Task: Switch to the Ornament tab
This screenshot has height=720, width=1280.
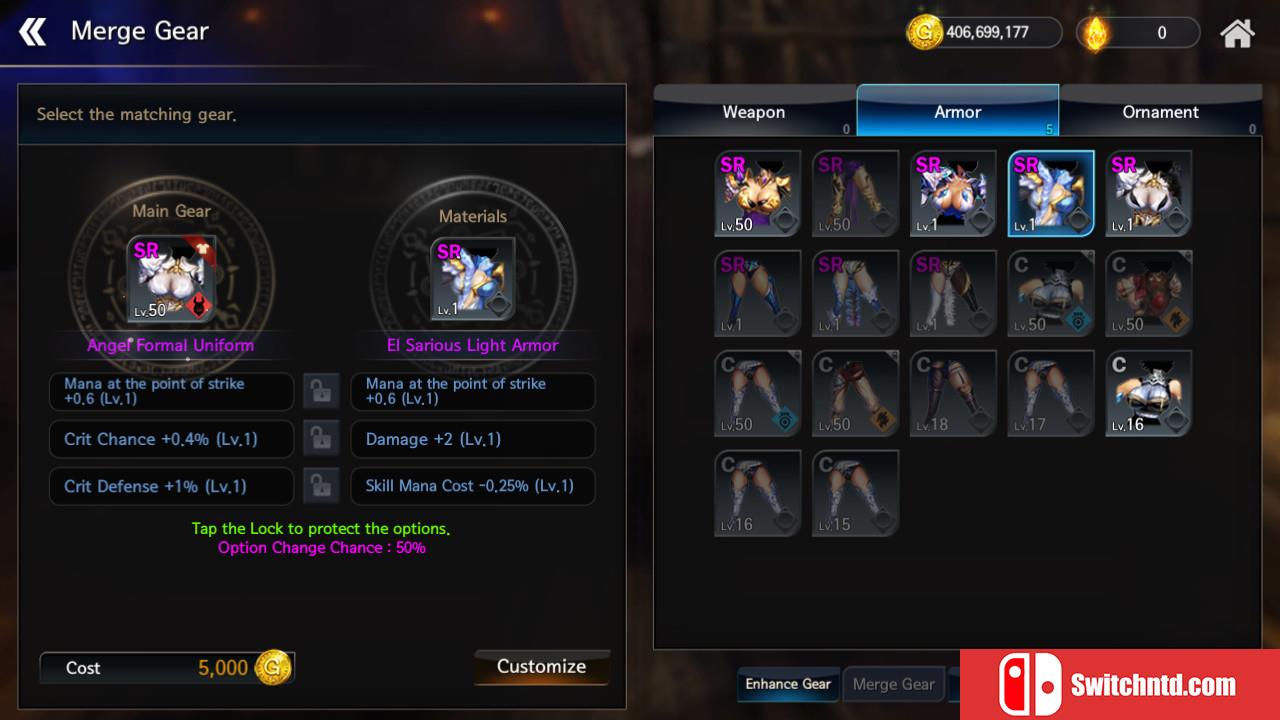Action: 1160,112
